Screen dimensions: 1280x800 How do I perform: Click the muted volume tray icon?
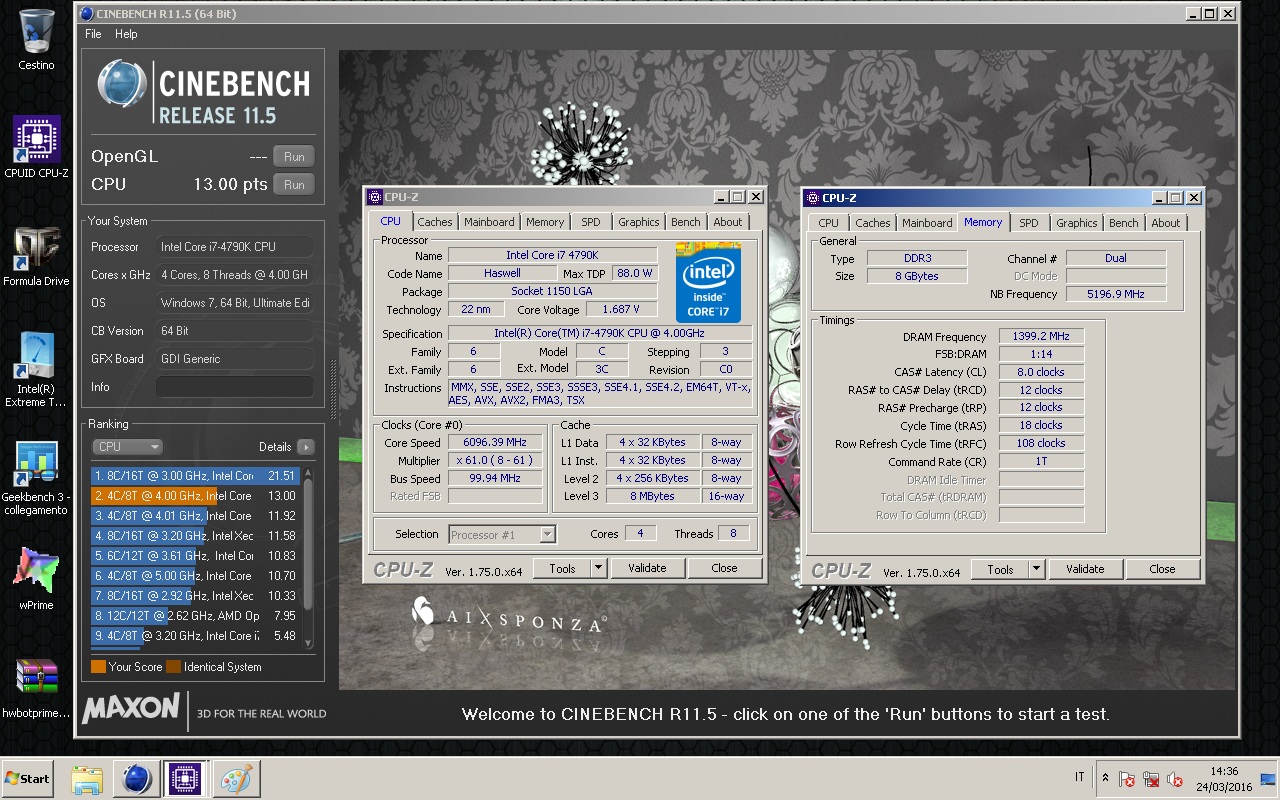pos(1175,779)
